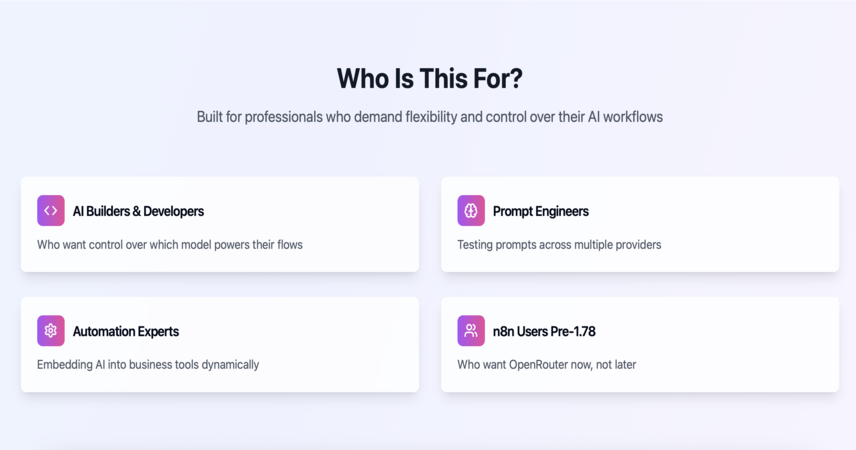The height and width of the screenshot is (450, 856).
Task: Select the AI Builders & Developers title
Action: click(138, 211)
